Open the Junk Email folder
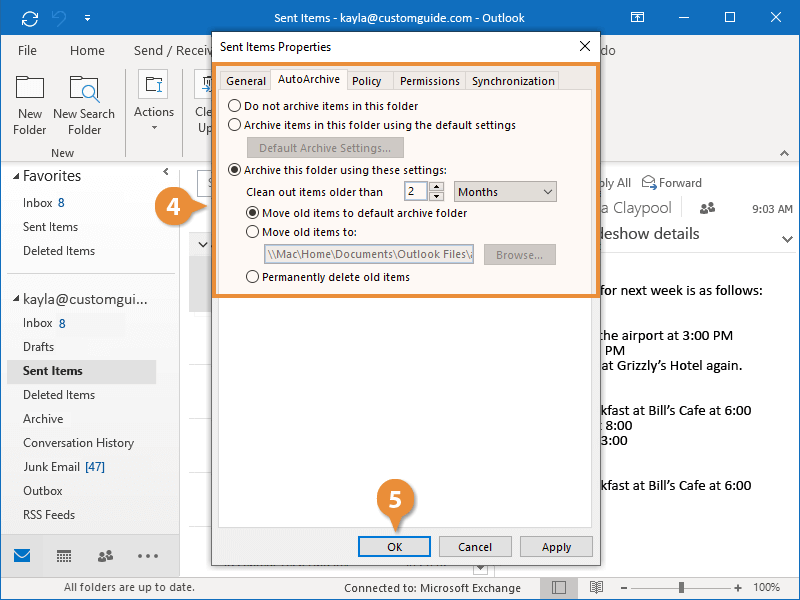The width and height of the screenshot is (800, 600). click(63, 467)
